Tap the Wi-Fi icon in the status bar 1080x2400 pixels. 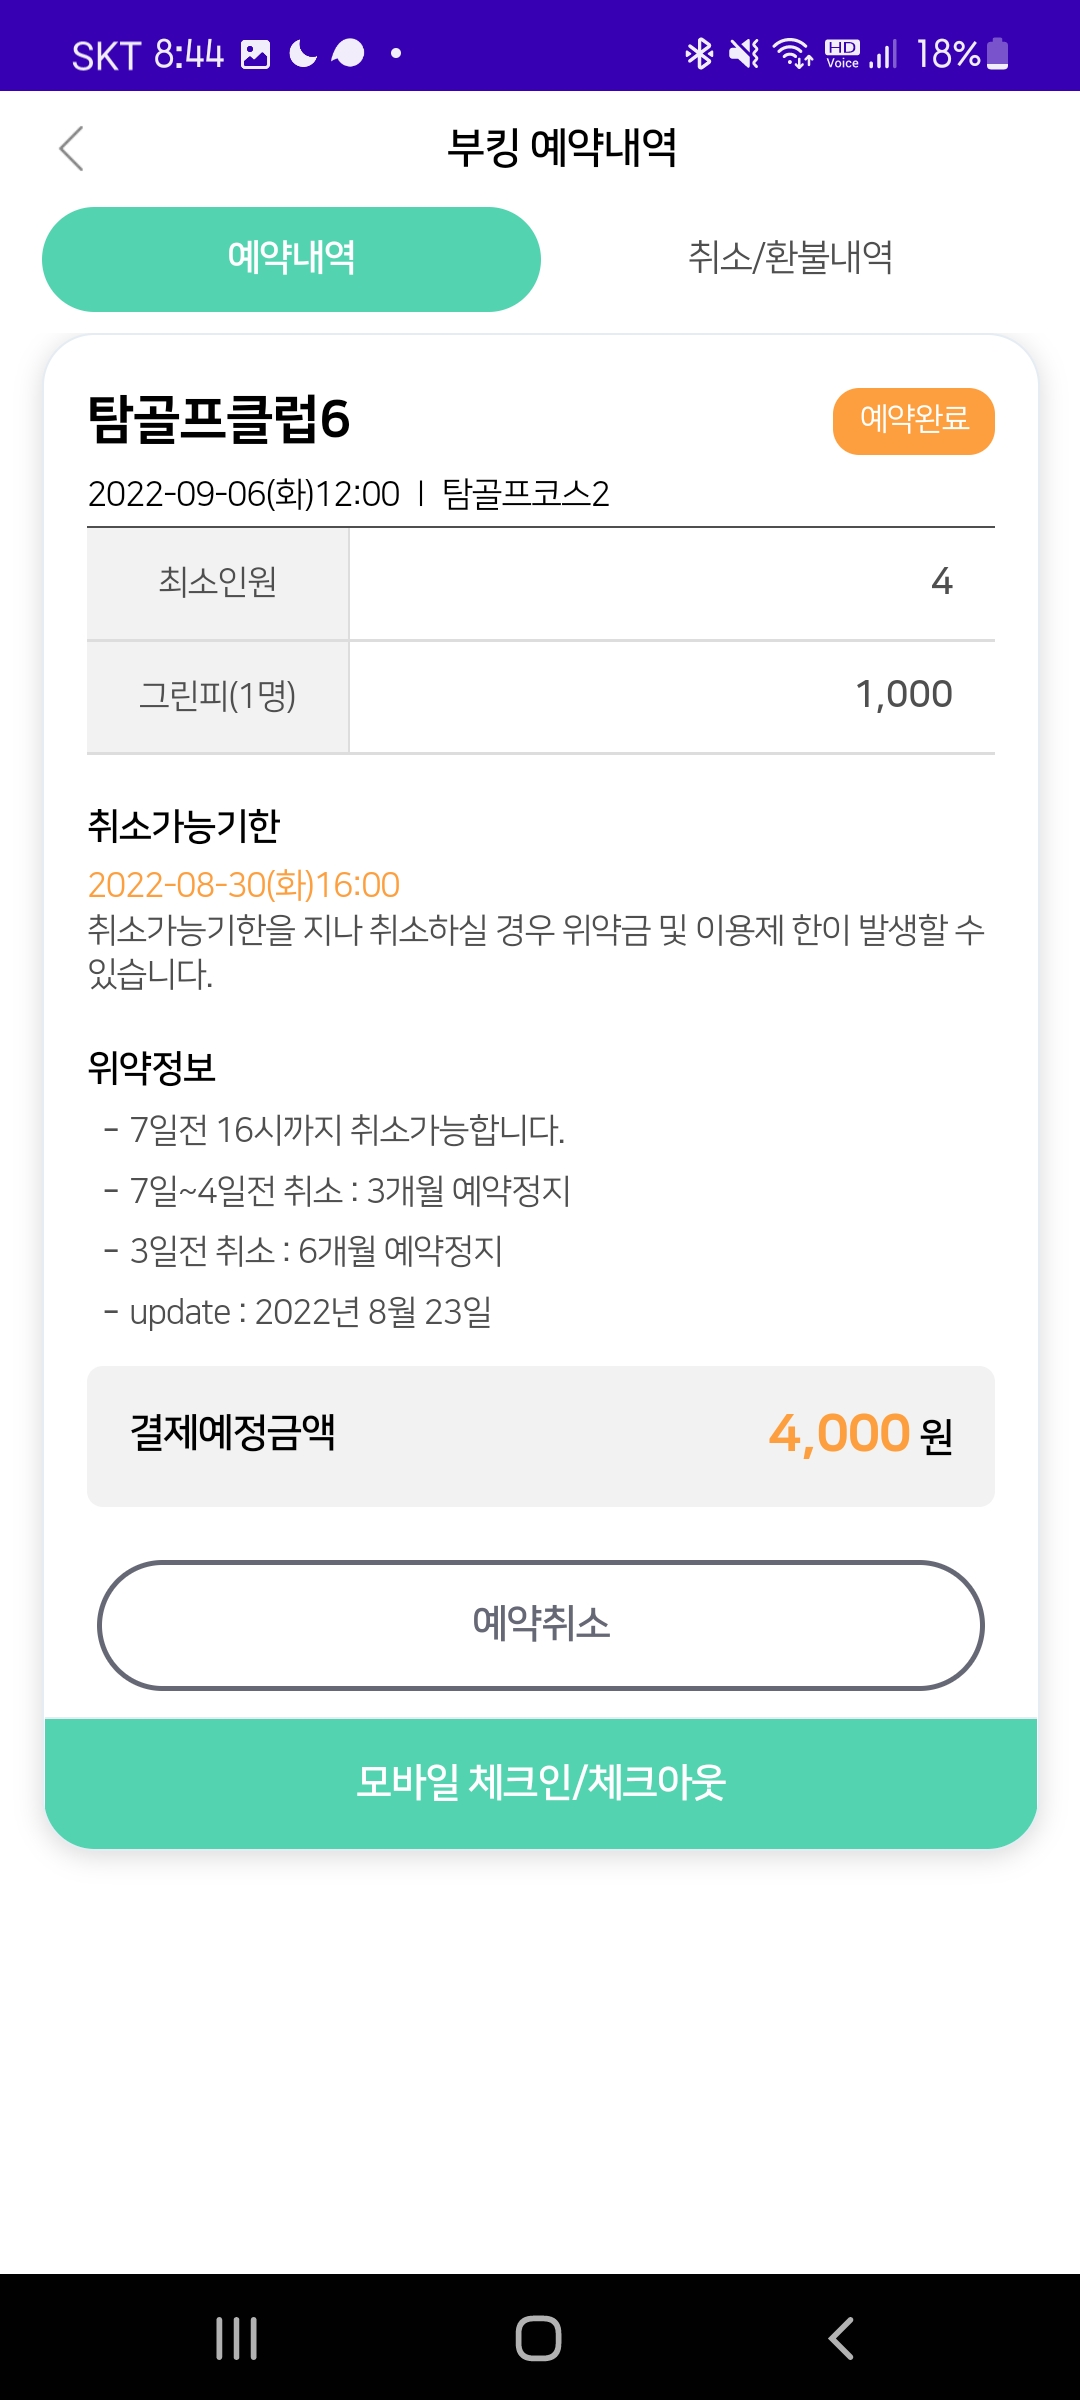point(793,53)
